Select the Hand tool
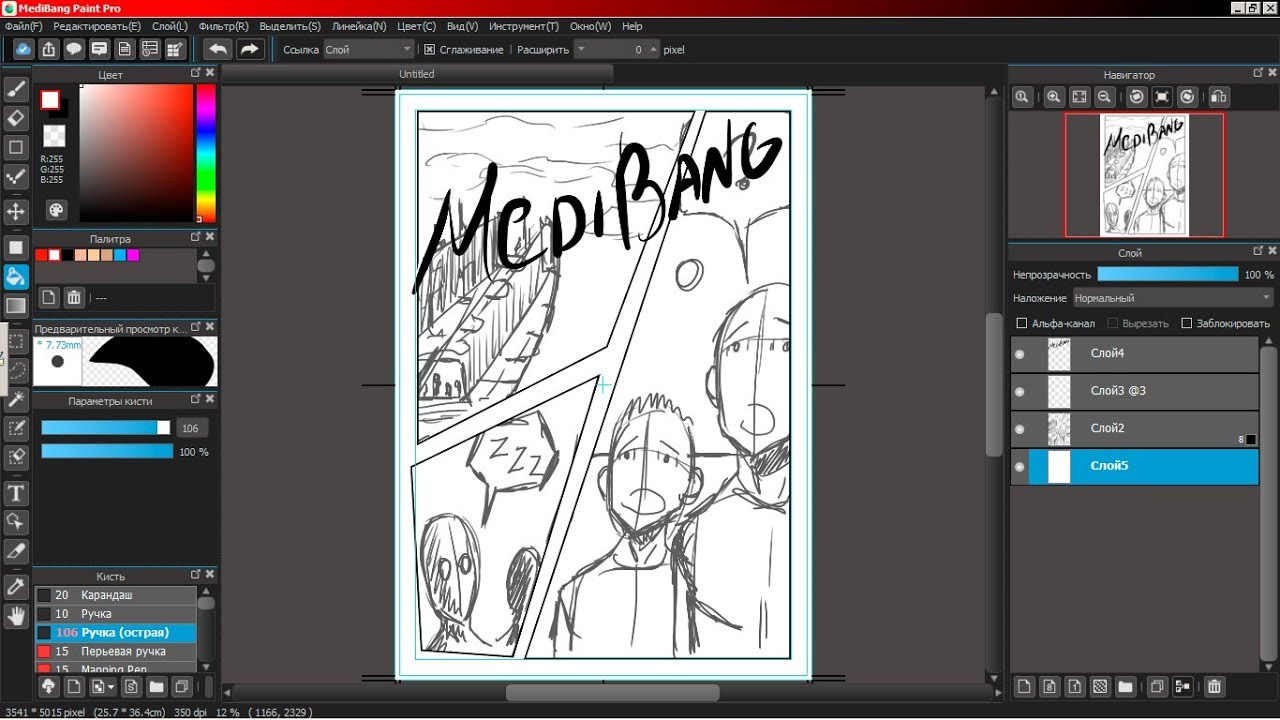Image resolution: width=1280 pixels, height=720 pixels. tap(16, 616)
